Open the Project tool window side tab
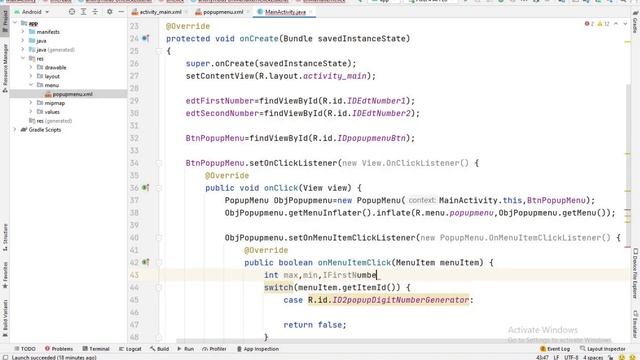 point(5,21)
